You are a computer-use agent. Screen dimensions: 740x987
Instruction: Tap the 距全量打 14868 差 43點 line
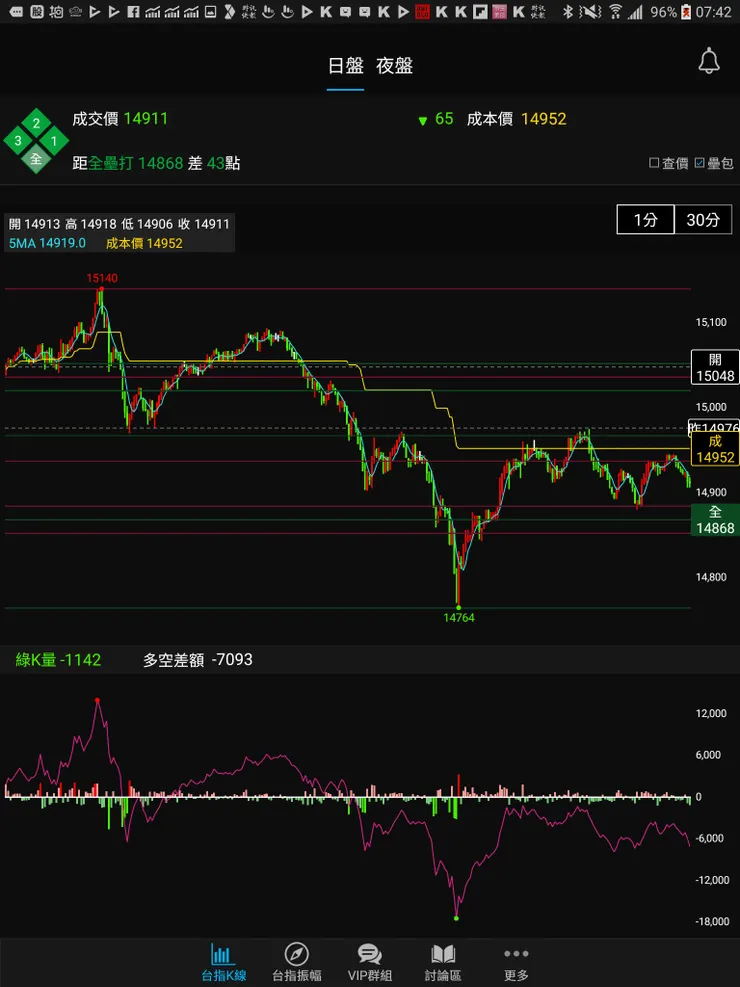pyautogui.click(x=156, y=164)
